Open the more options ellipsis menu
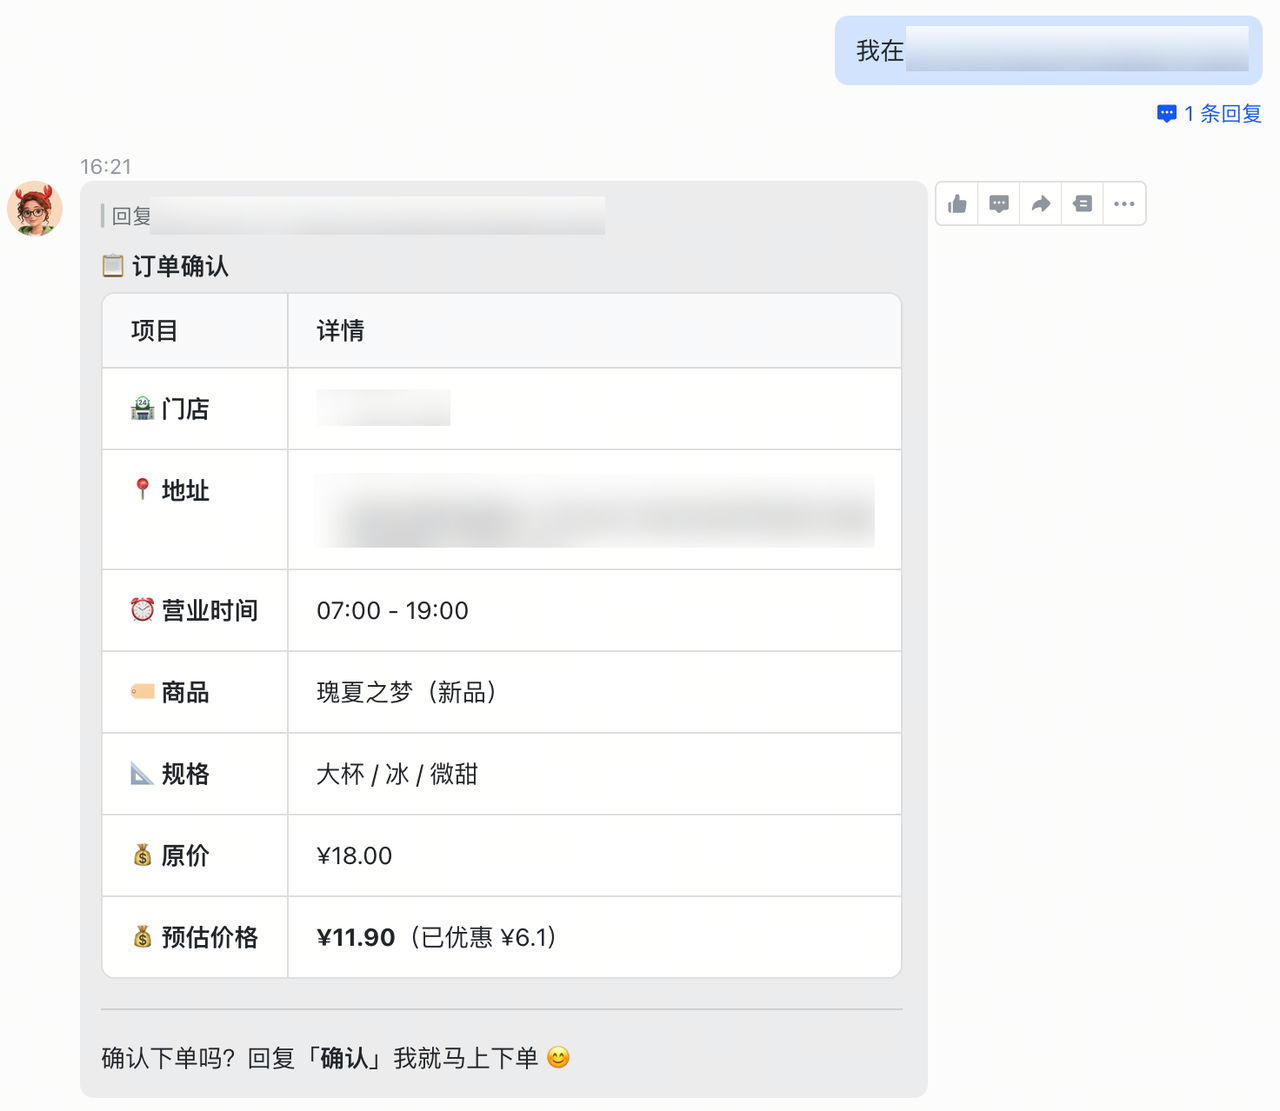 coord(1124,204)
